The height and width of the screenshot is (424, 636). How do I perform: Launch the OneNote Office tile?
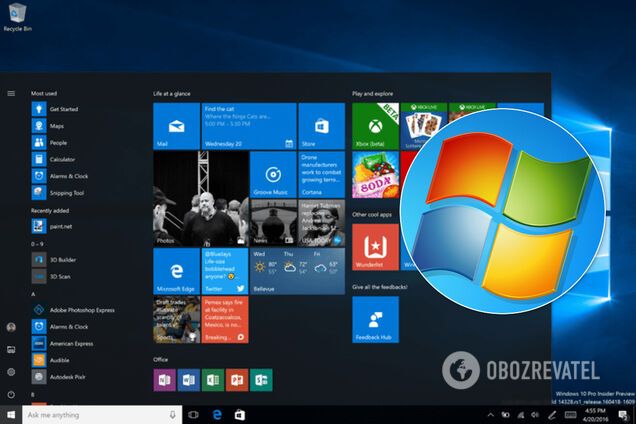[164, 380]
